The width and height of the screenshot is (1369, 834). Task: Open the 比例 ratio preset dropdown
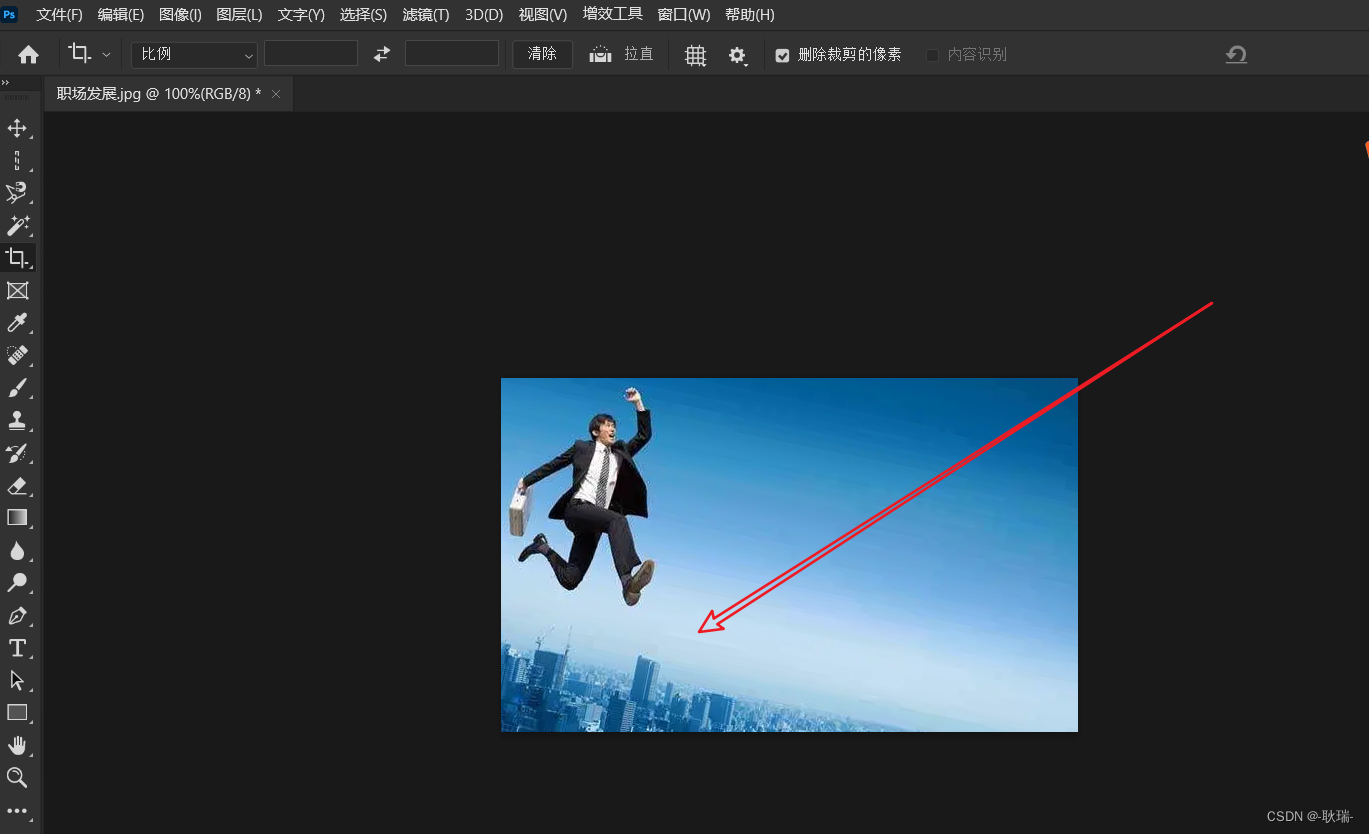194,54
